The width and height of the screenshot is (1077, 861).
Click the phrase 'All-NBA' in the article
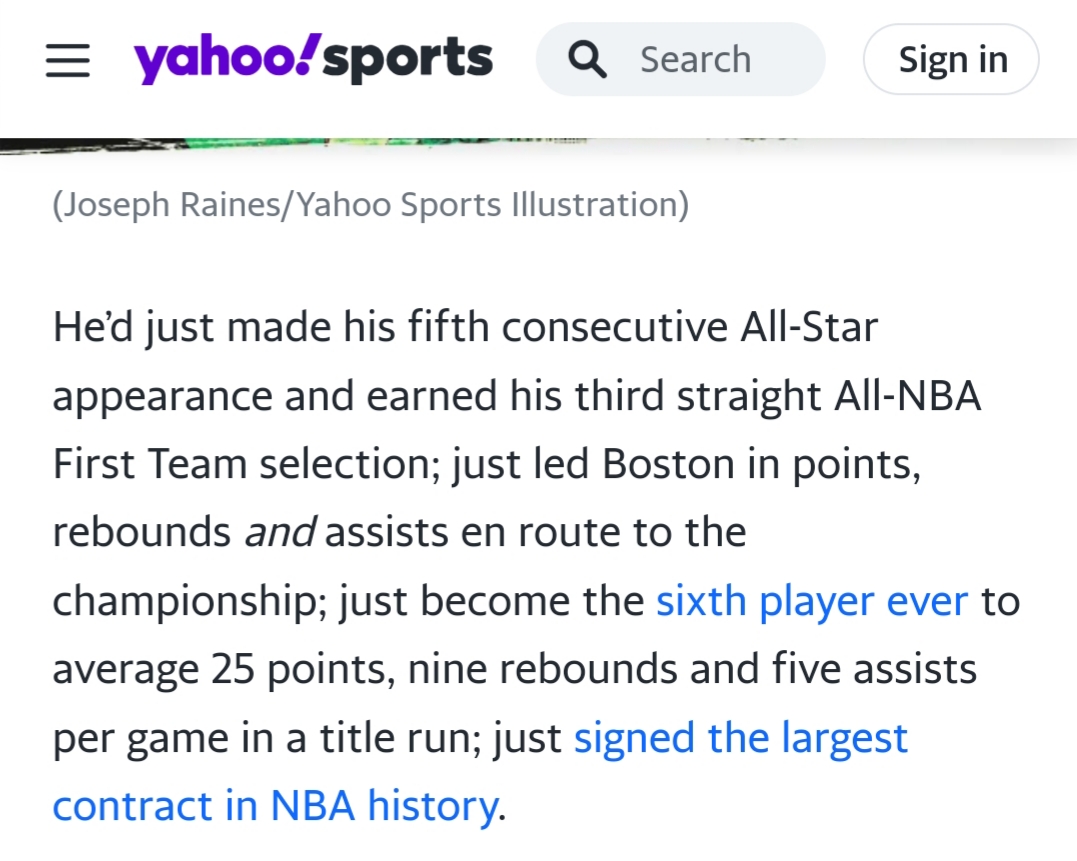(907, 396)
